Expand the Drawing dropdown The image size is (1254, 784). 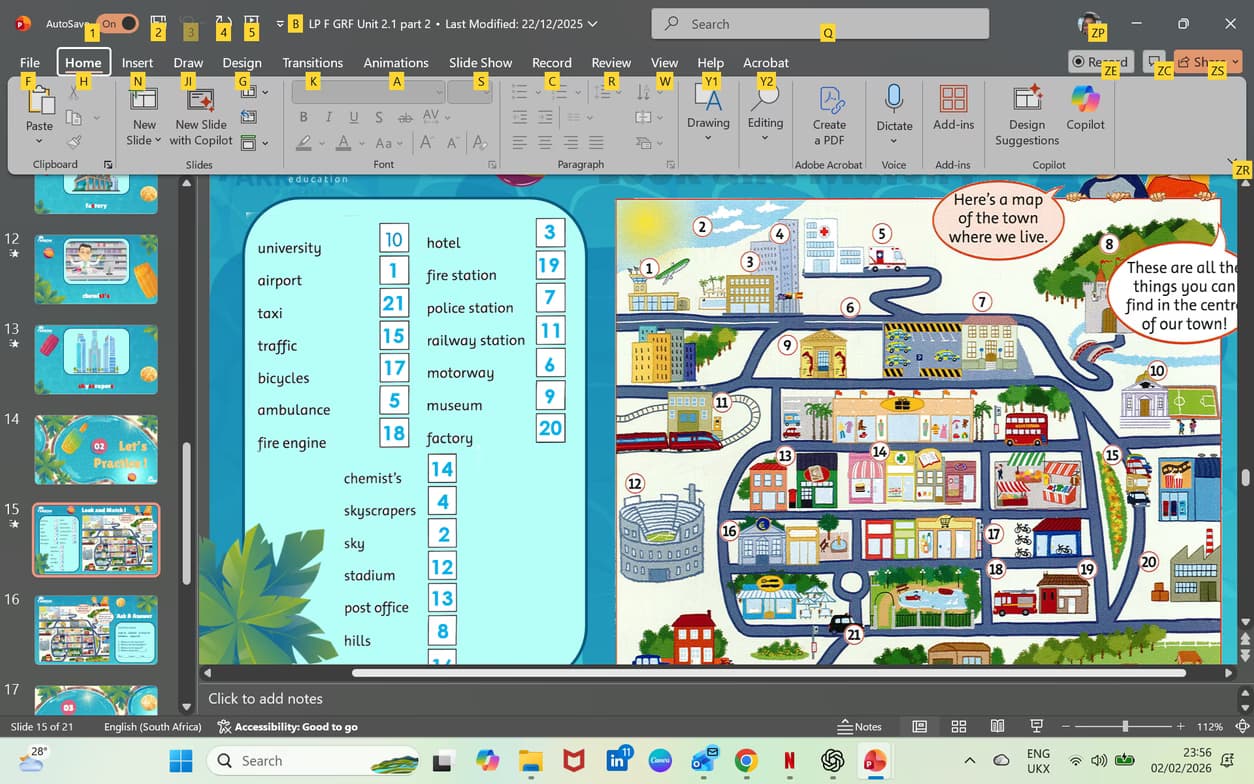pos(708,138)
